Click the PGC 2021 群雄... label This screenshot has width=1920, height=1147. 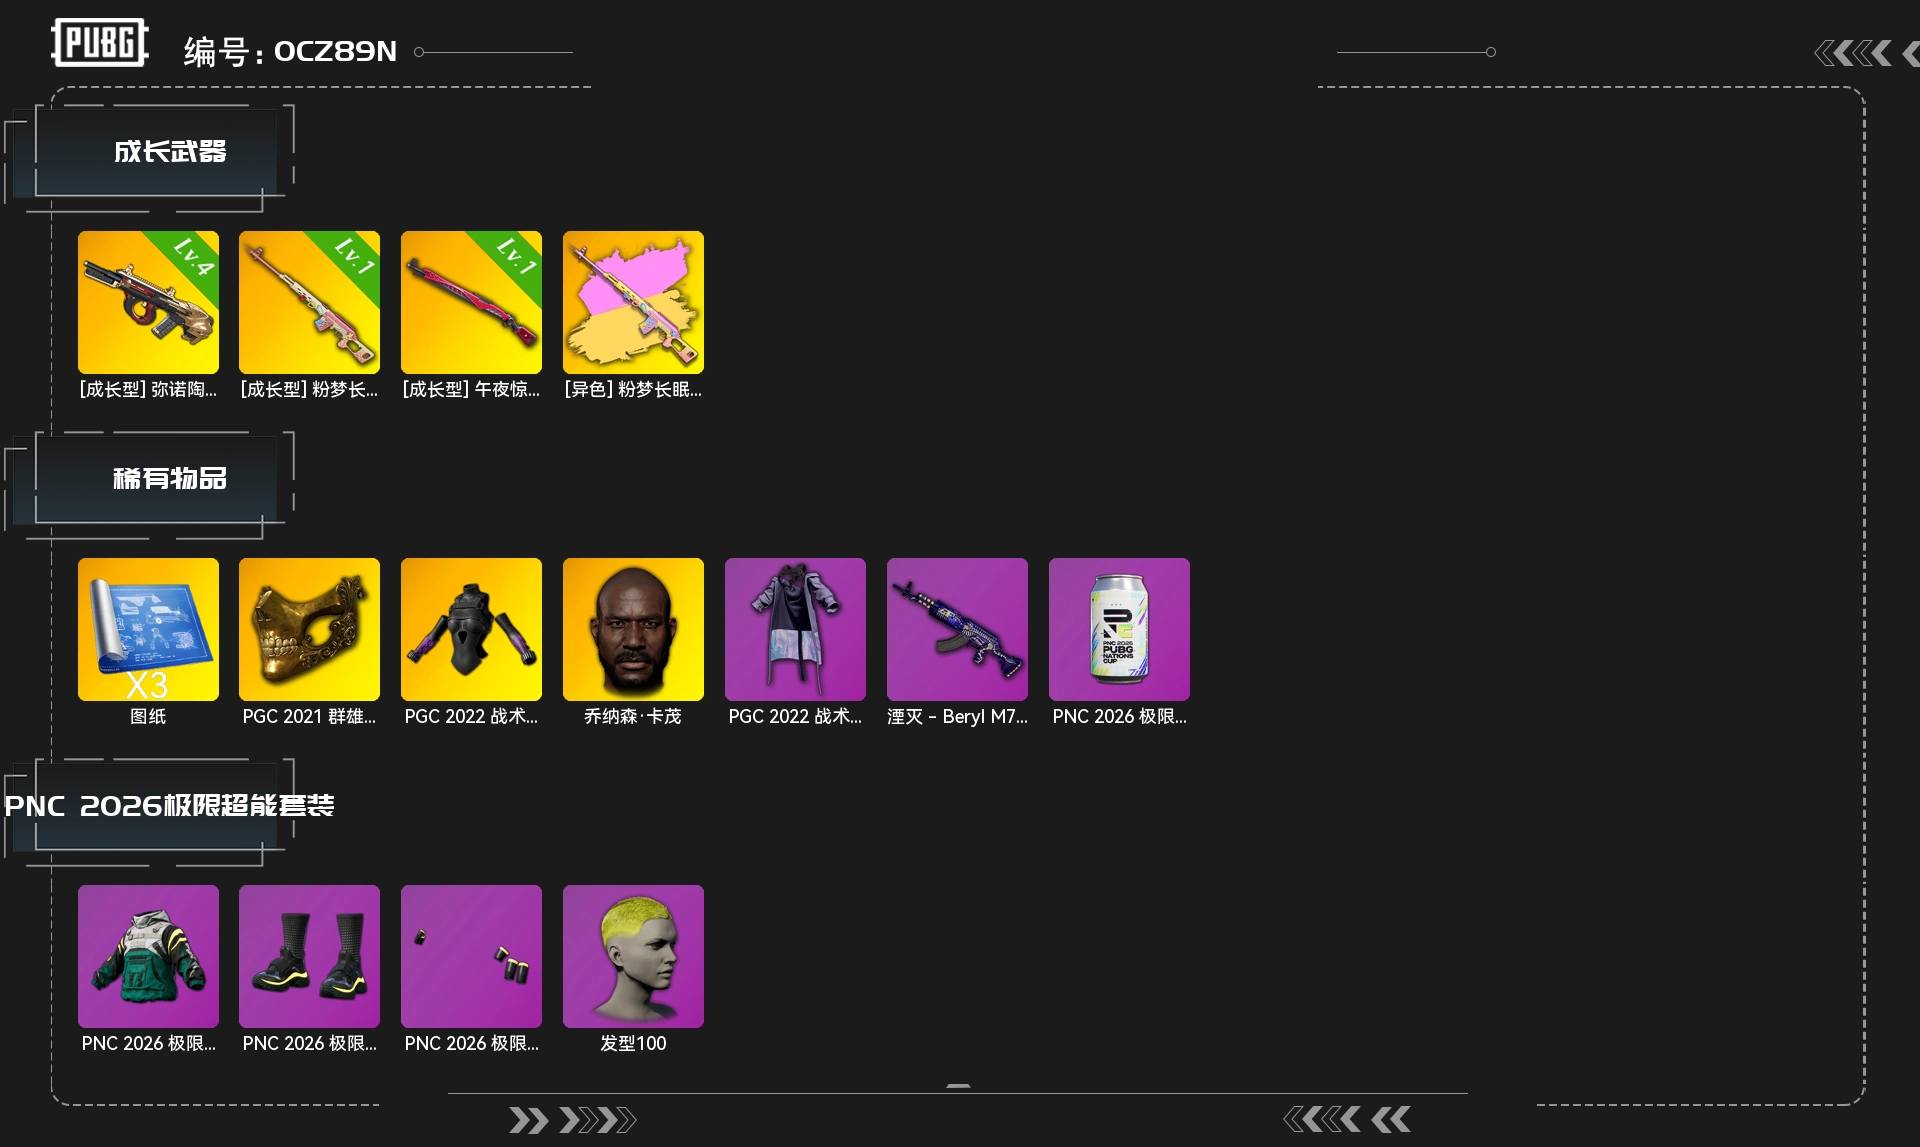310,716
